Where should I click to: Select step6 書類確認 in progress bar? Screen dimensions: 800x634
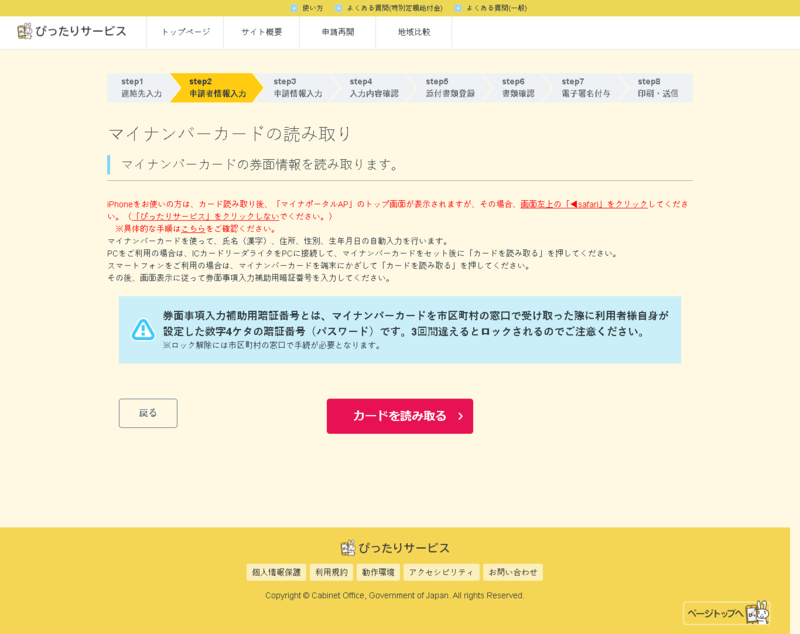click(518, 88)
